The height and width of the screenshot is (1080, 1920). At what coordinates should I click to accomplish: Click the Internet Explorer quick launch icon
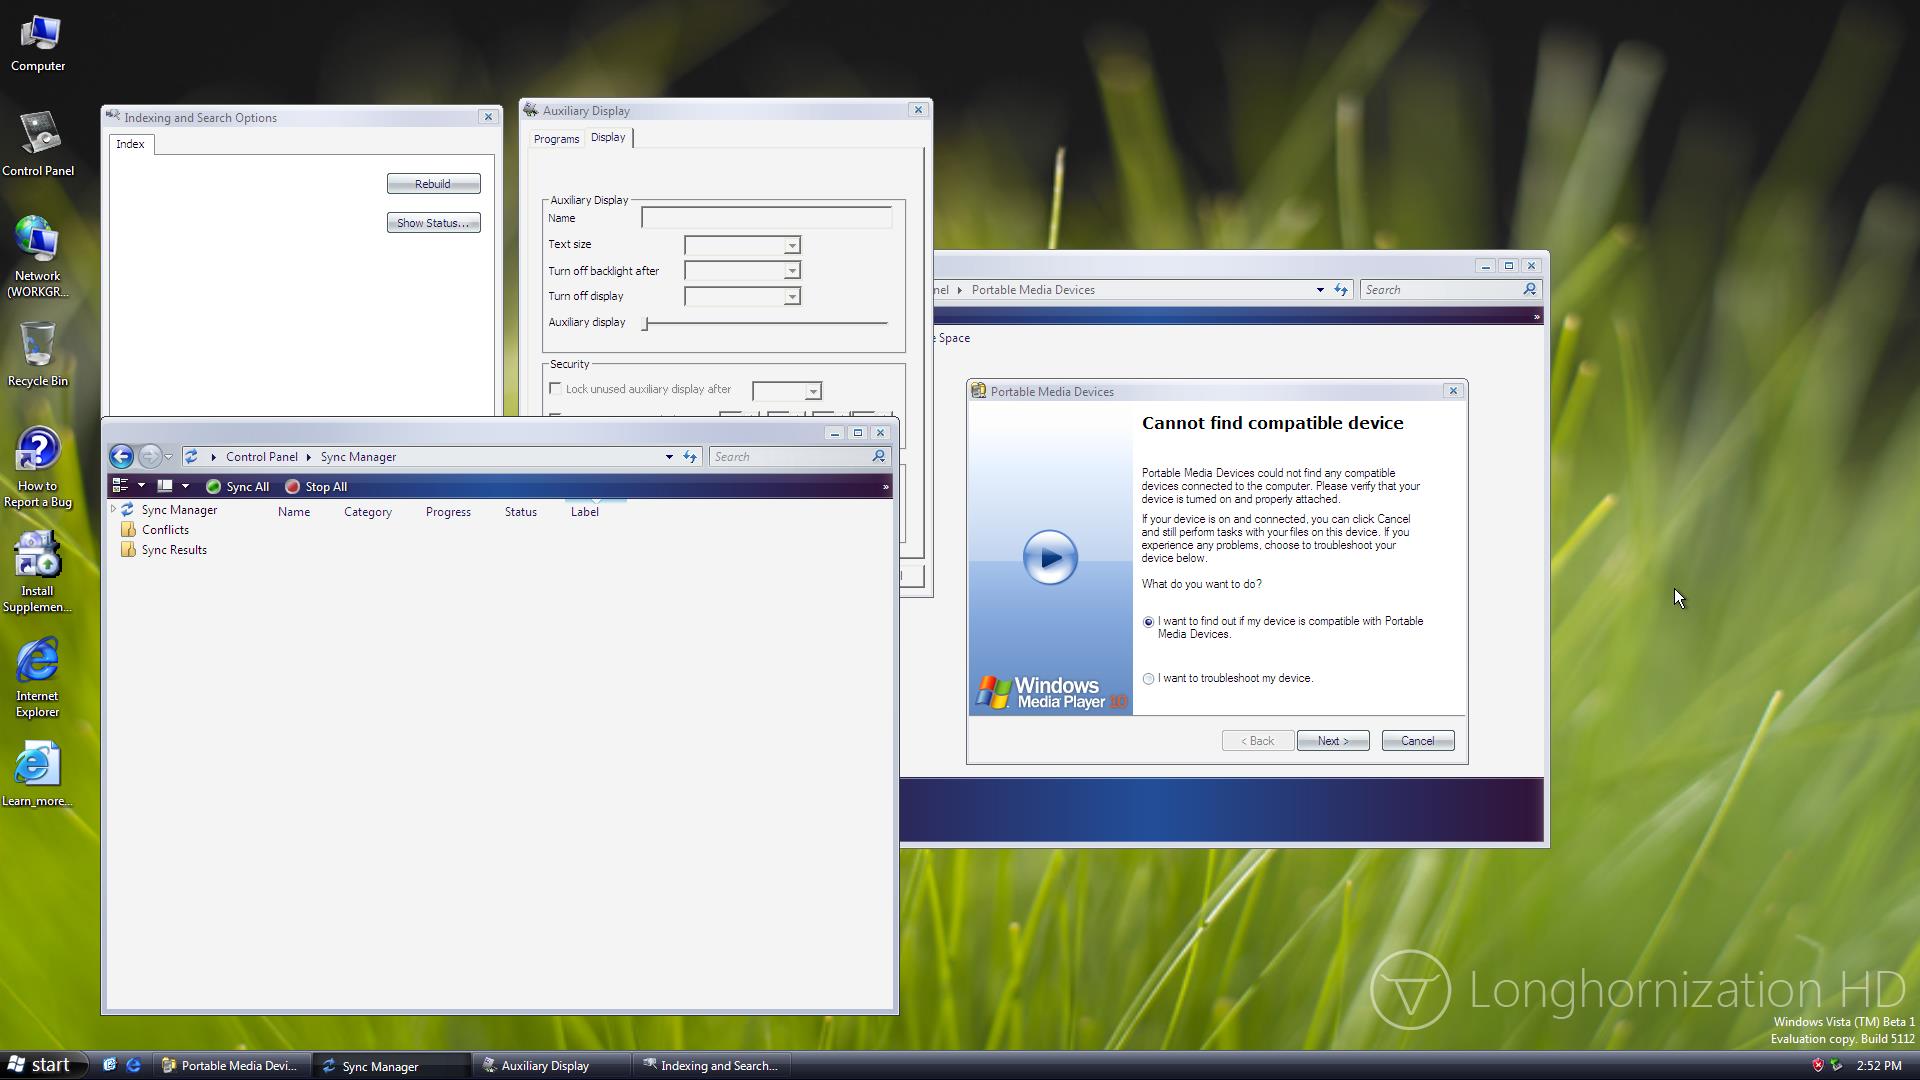(133, 1066)
